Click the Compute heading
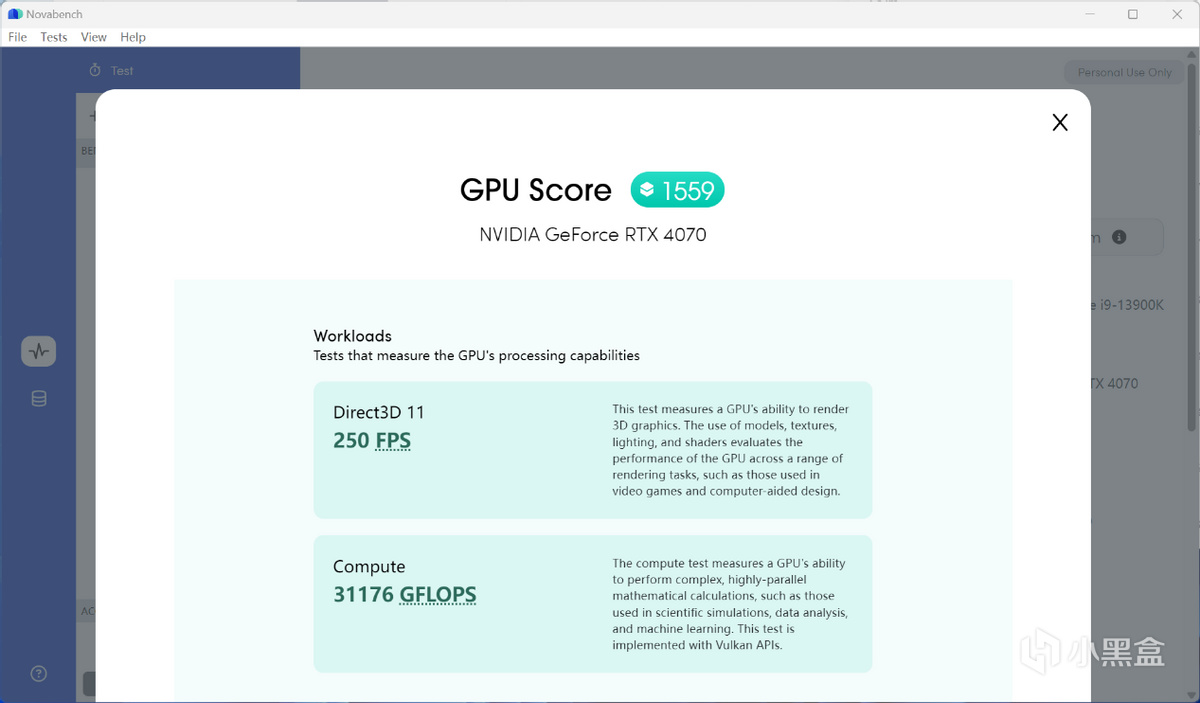 (369, 567)
